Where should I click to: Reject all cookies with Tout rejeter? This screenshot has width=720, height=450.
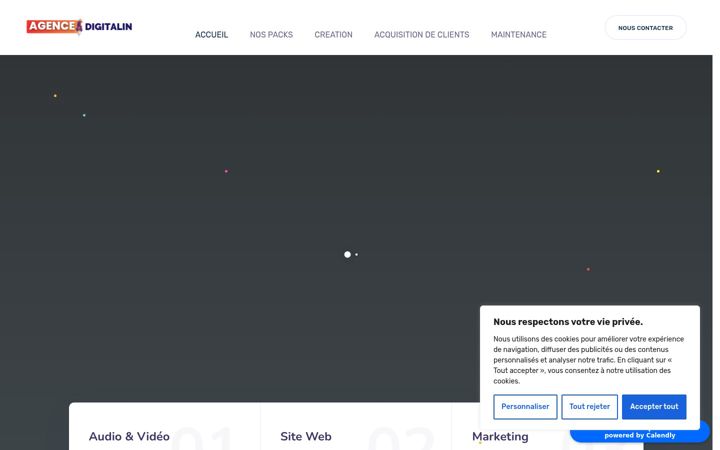[589, 406]
